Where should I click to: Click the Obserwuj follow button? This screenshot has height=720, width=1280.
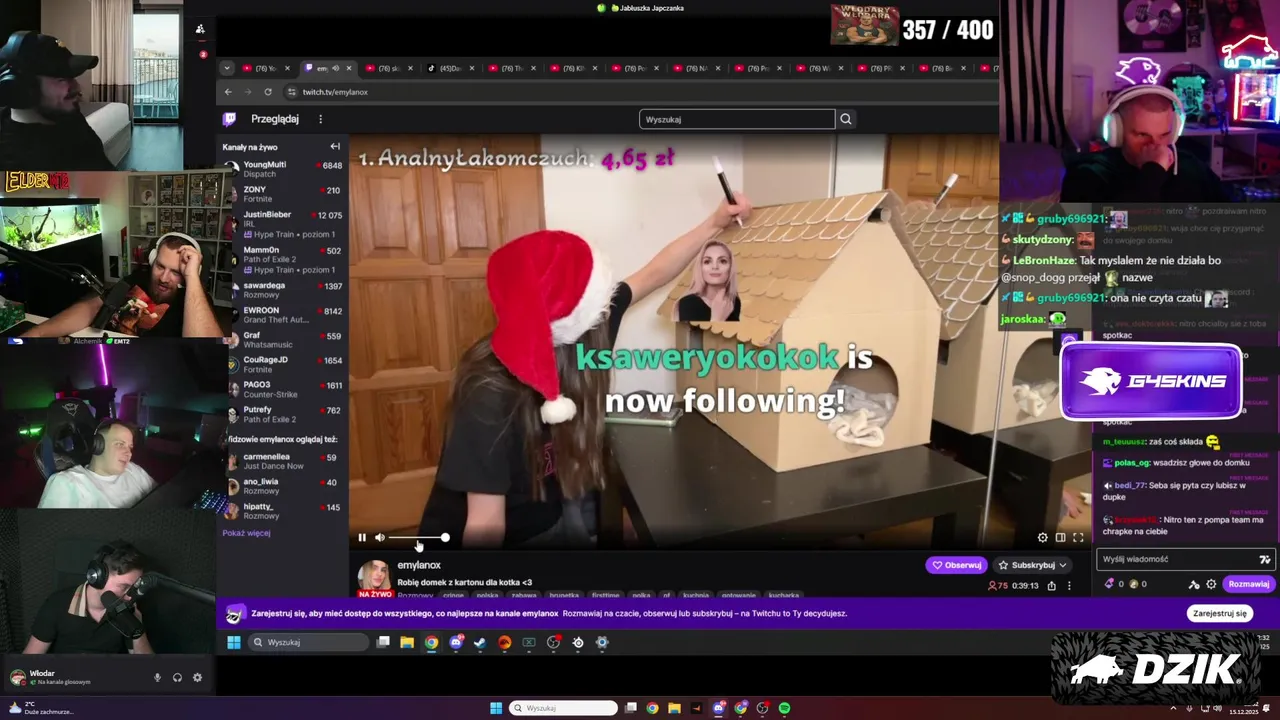(957, 565)
